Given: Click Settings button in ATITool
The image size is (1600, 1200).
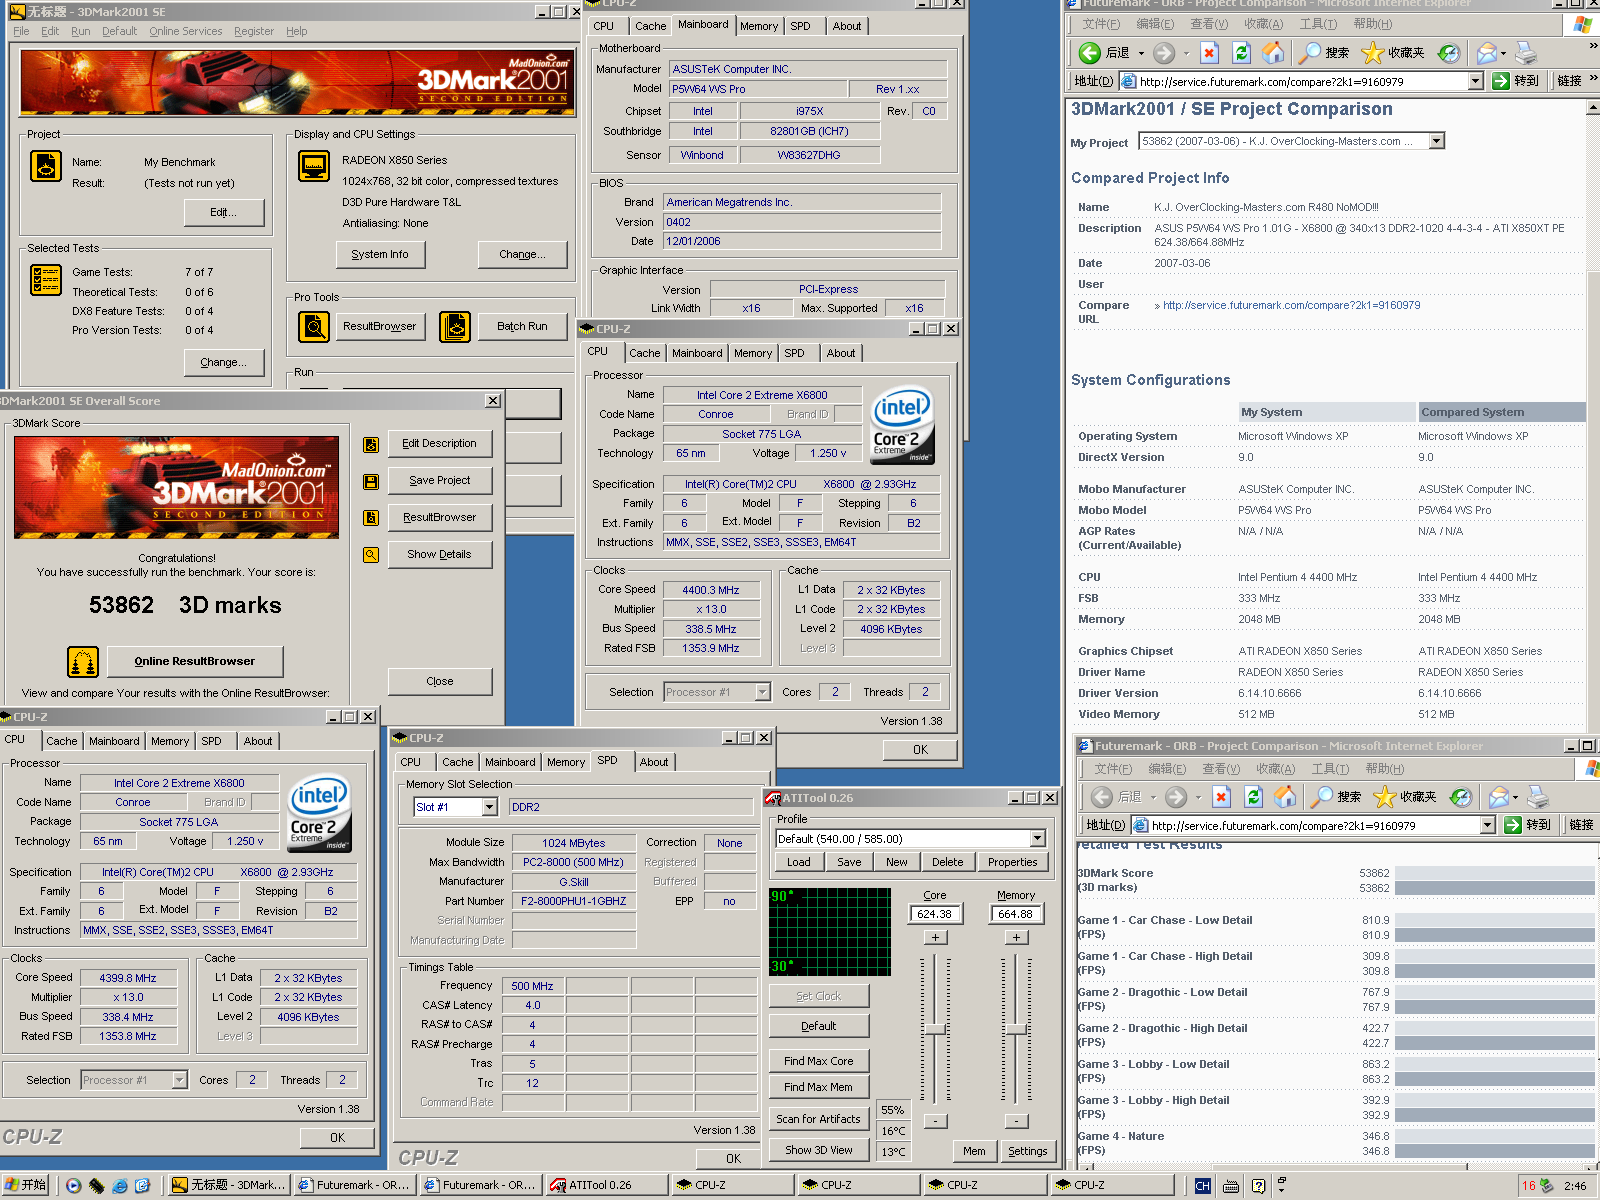Looking at the screenshot, I should click(1028, 1151).
